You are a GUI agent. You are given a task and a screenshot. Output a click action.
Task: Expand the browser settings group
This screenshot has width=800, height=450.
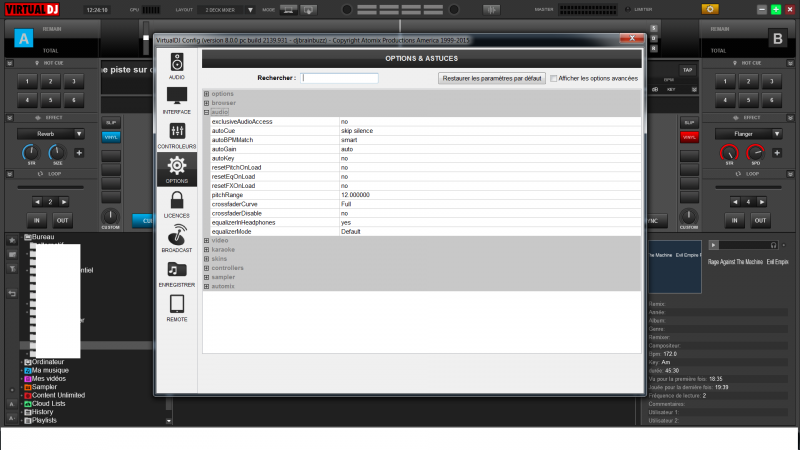pyautogui.click(x=207, y=103)
